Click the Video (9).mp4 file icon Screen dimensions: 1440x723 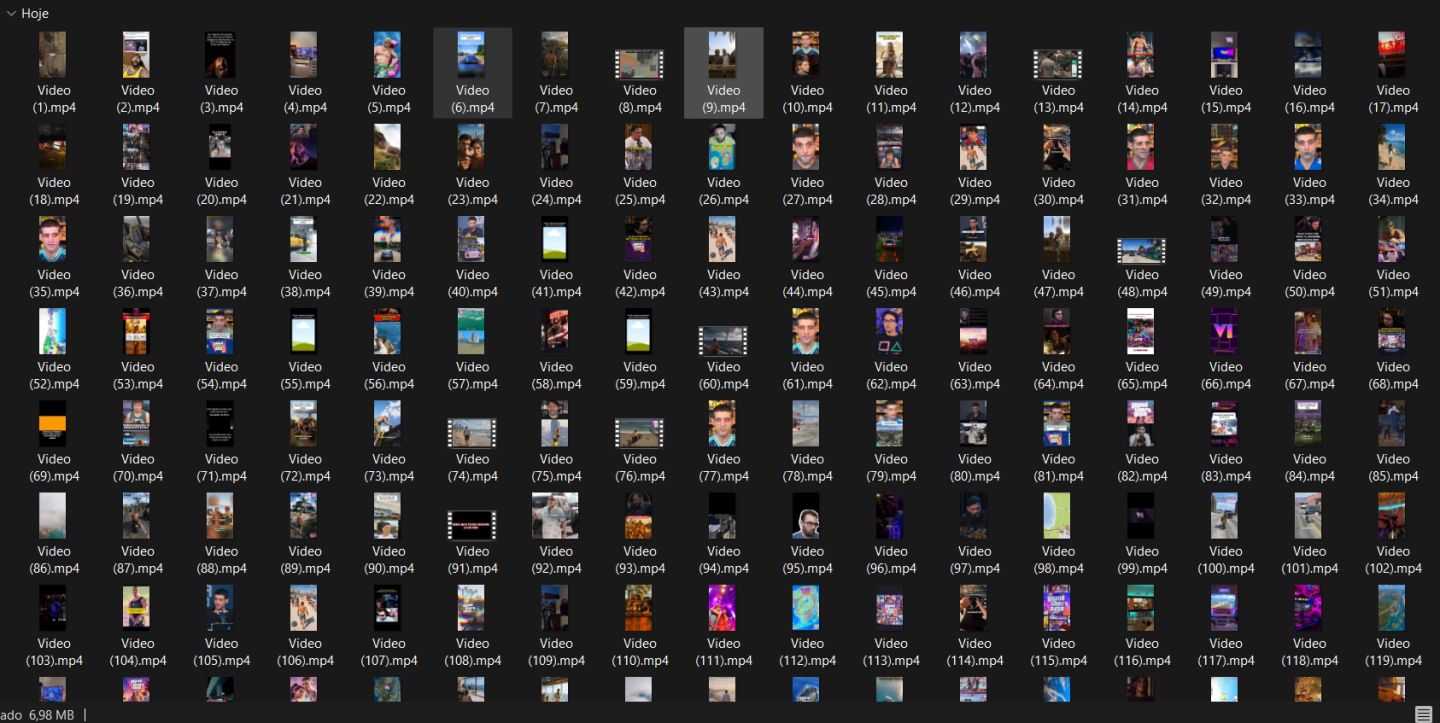[723, 54]
